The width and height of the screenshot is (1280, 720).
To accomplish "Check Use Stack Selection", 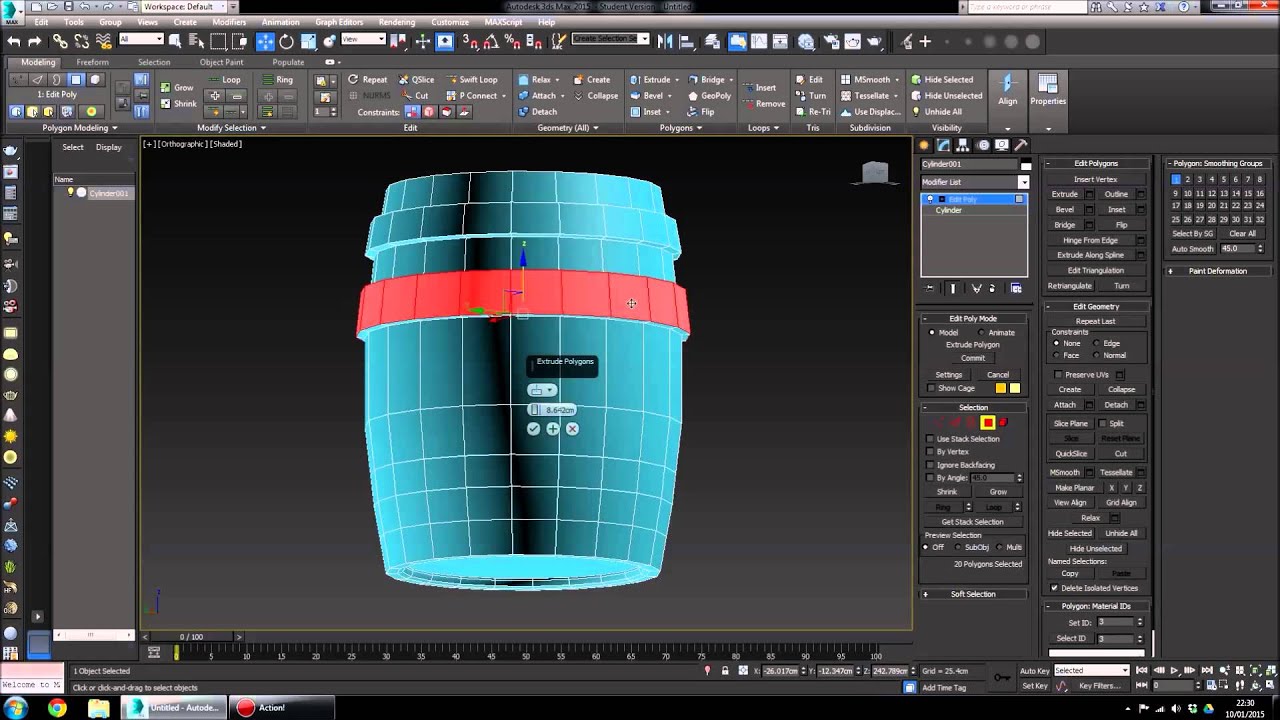I will (x=930, y=439).
